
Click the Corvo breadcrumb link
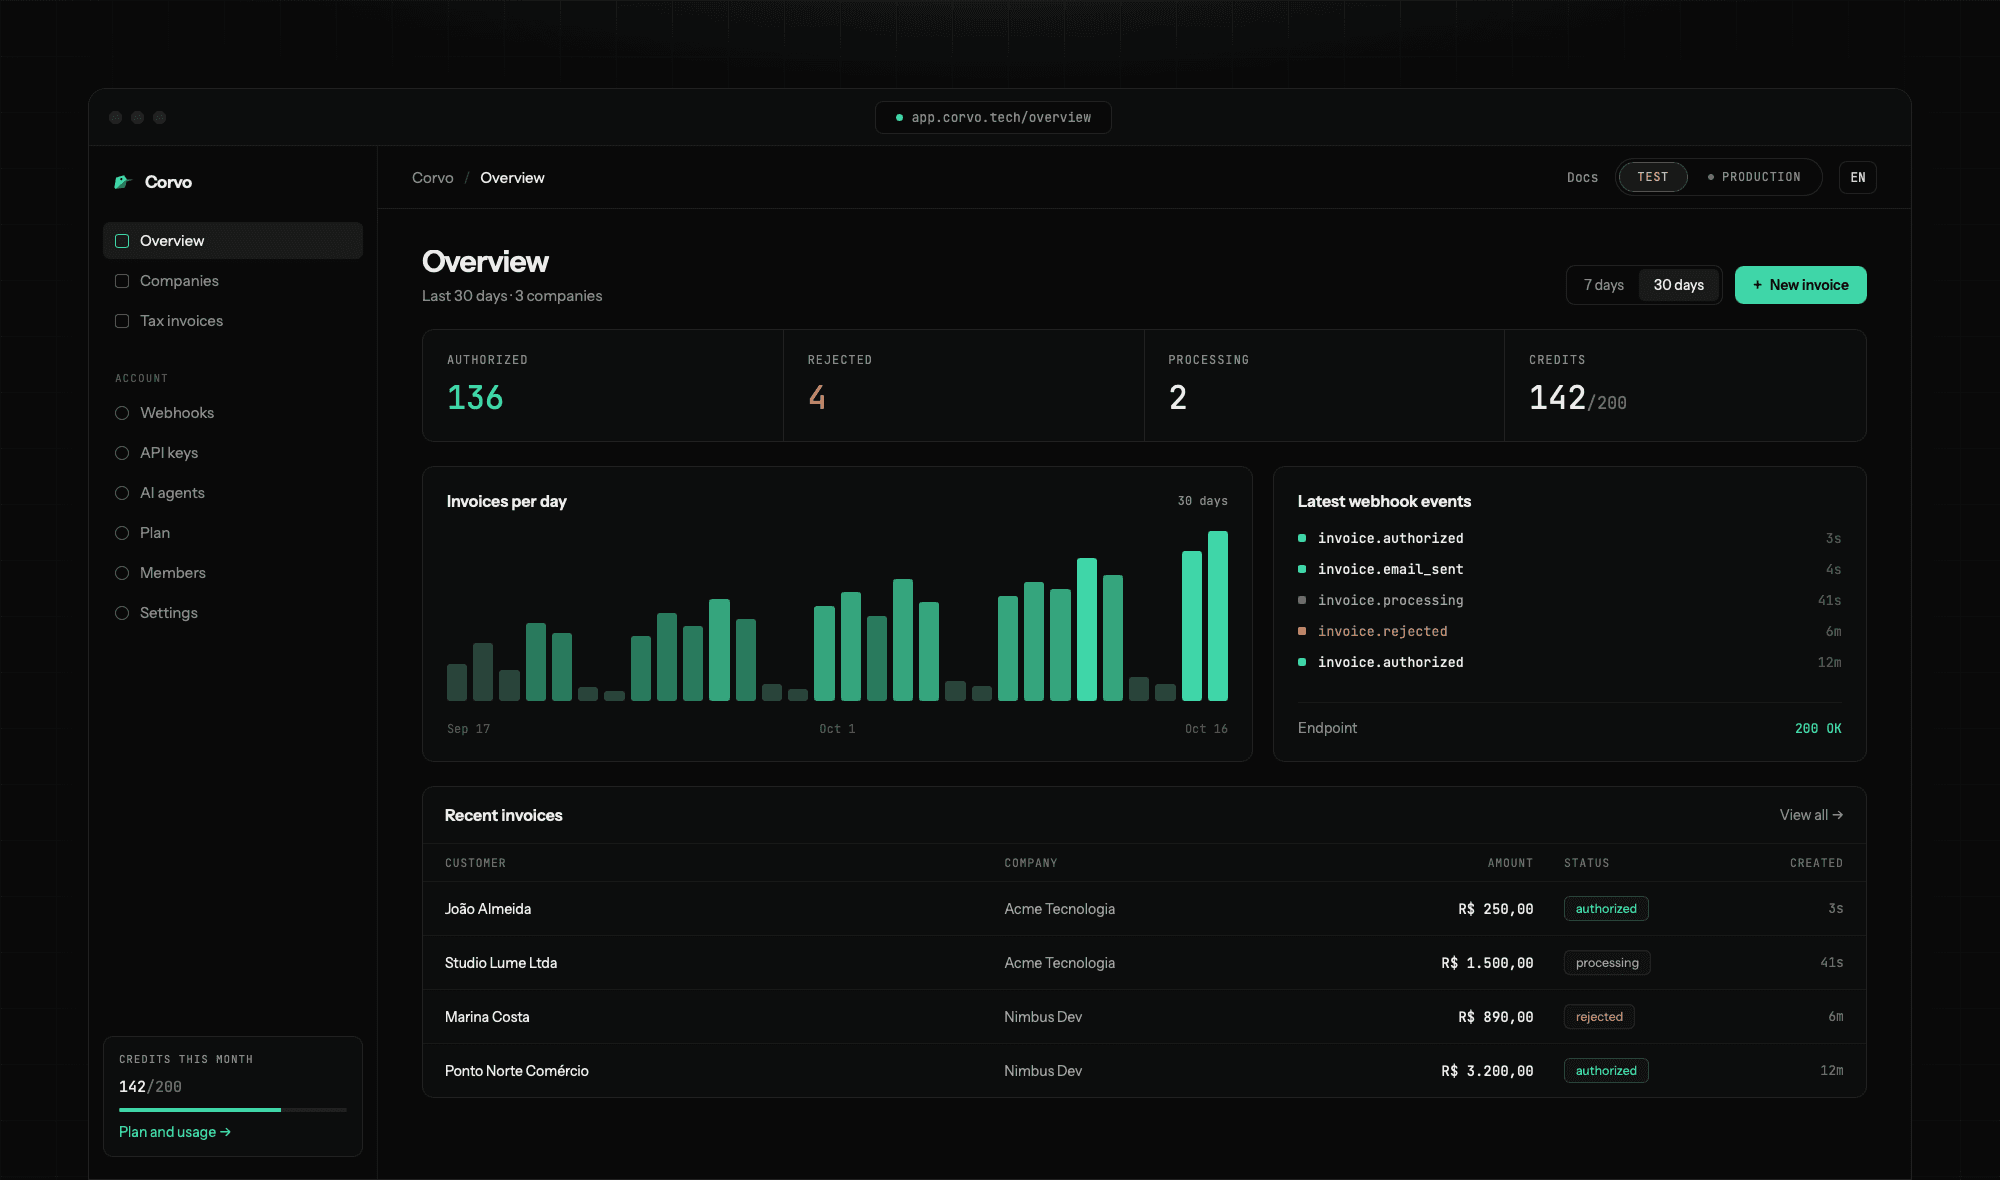433,178
